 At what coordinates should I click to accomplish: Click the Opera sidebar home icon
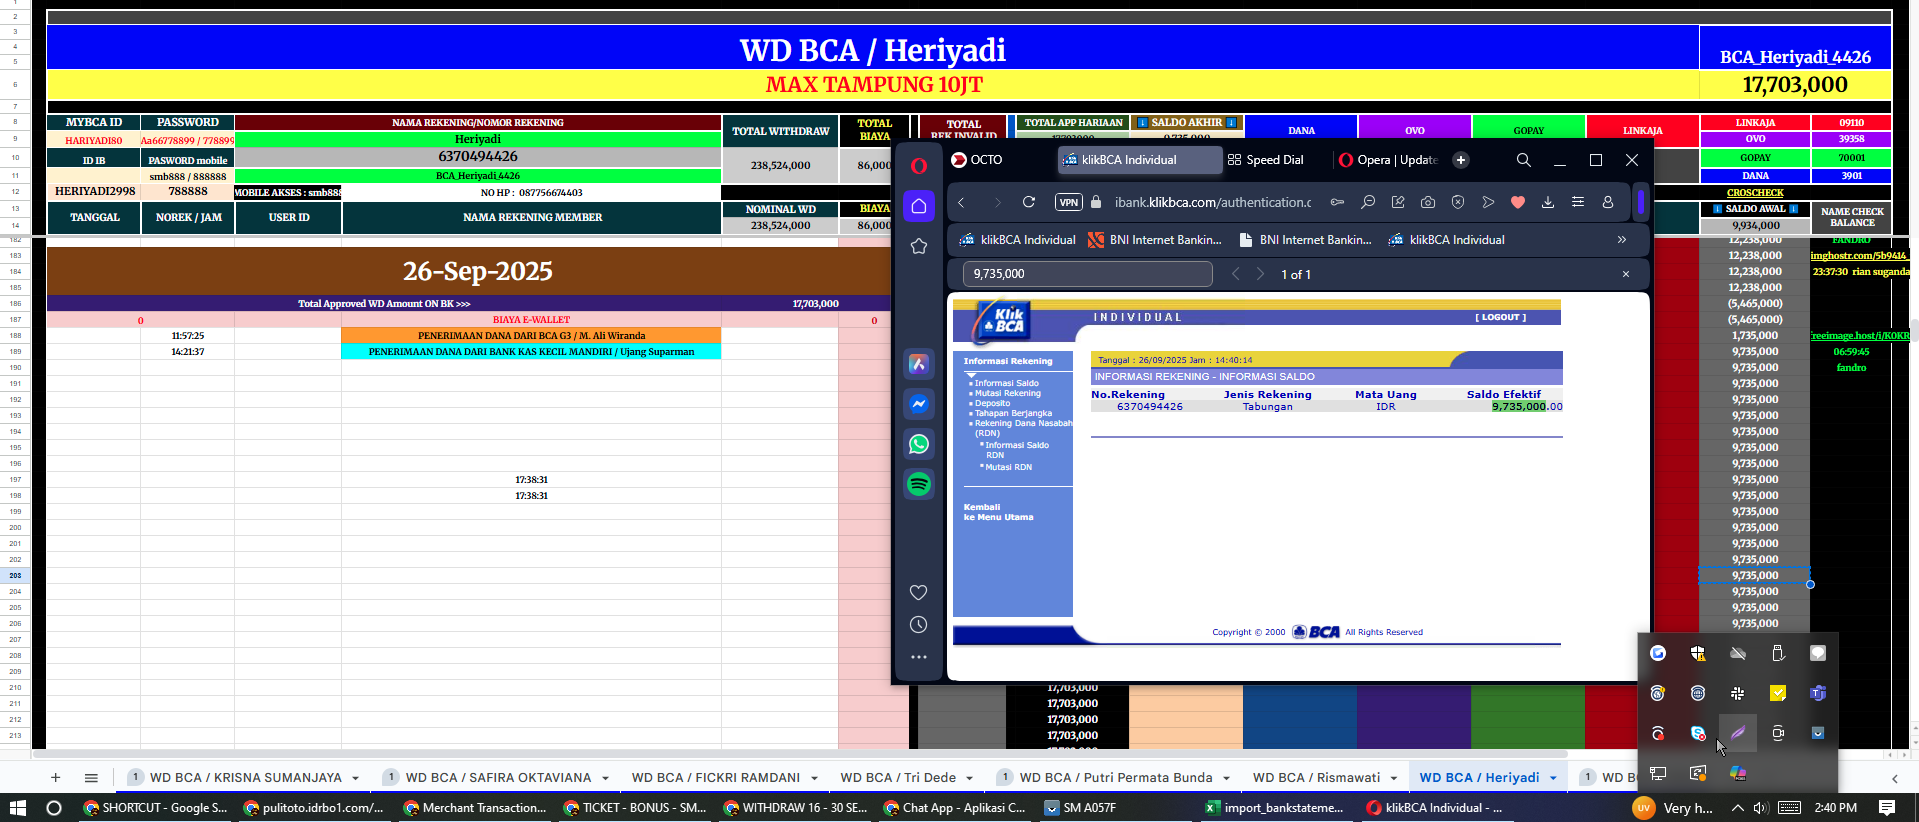(x=918, y=206)
